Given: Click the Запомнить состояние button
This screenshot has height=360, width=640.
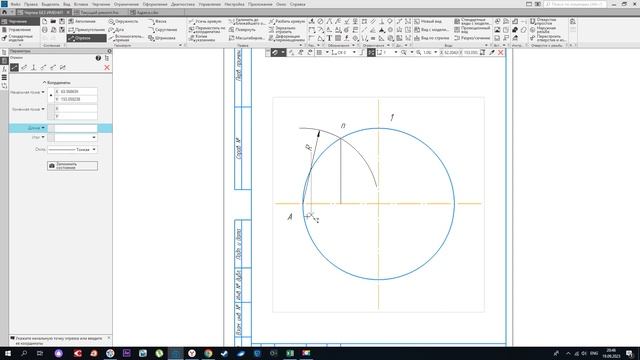Looking at the screenshot, I should tap(72, 166).
